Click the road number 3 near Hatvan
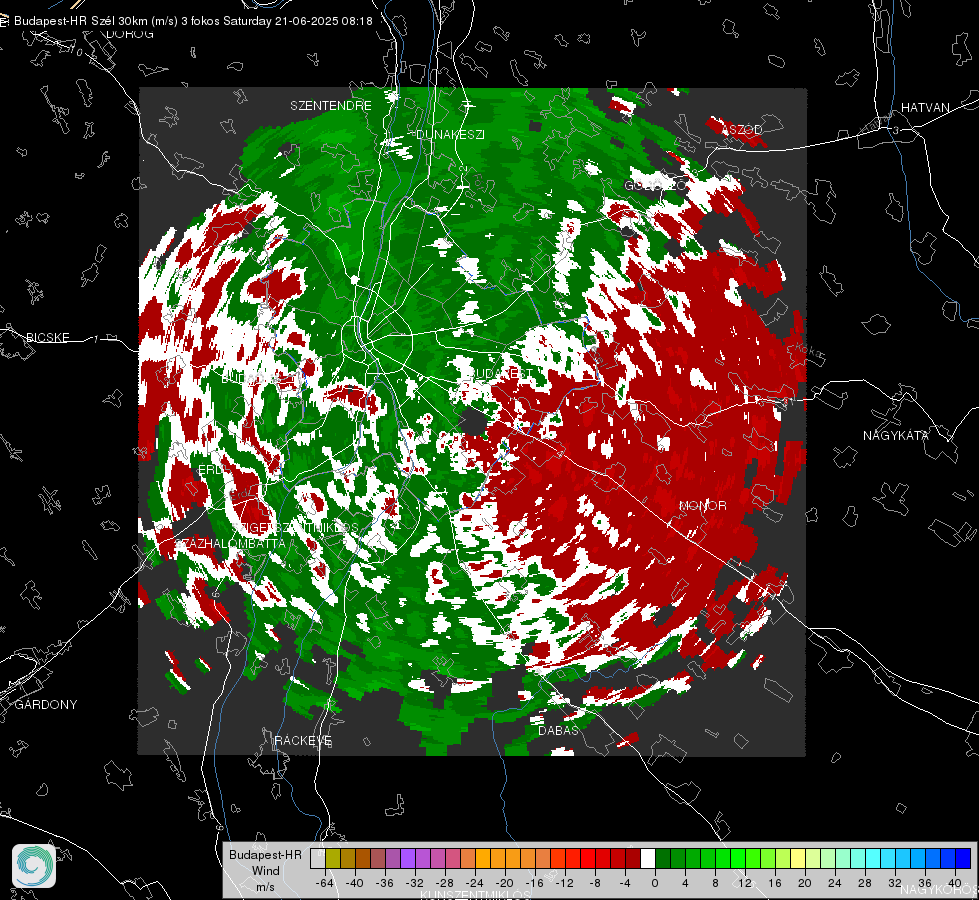979x900 pixels. click(x=896, y=131)
